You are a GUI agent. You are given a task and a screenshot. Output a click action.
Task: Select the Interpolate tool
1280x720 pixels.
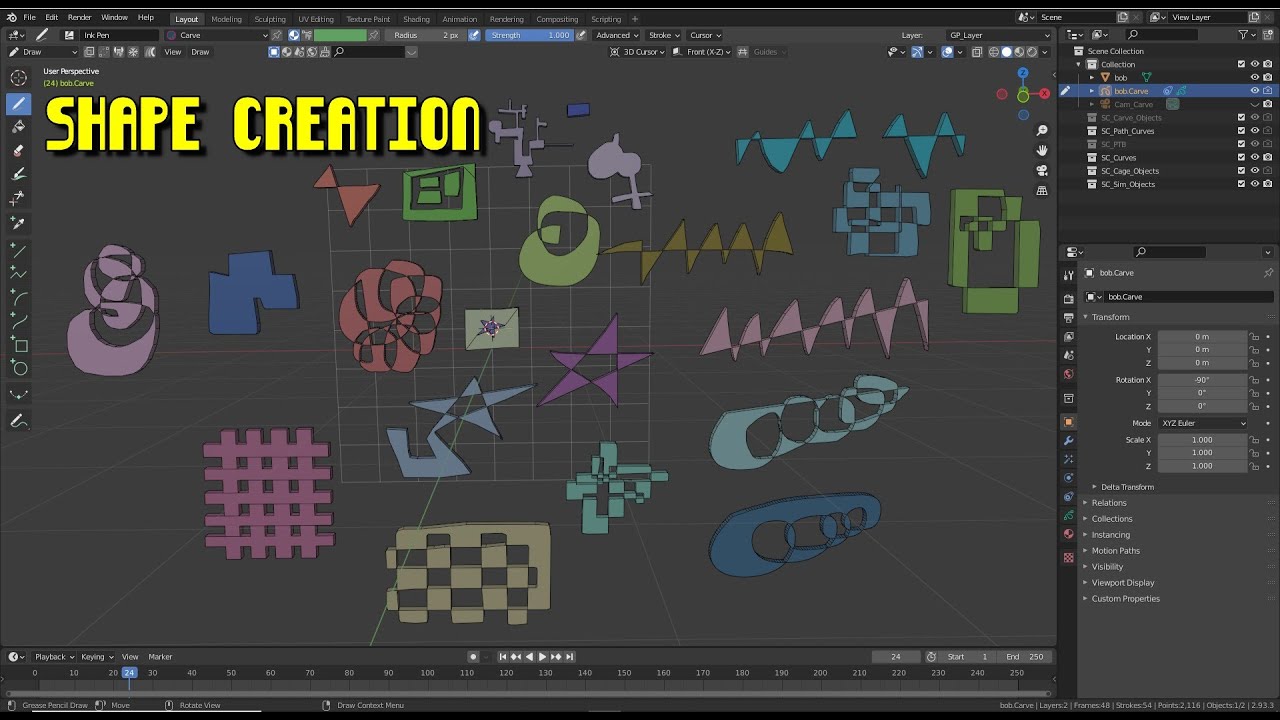point(19,396)
